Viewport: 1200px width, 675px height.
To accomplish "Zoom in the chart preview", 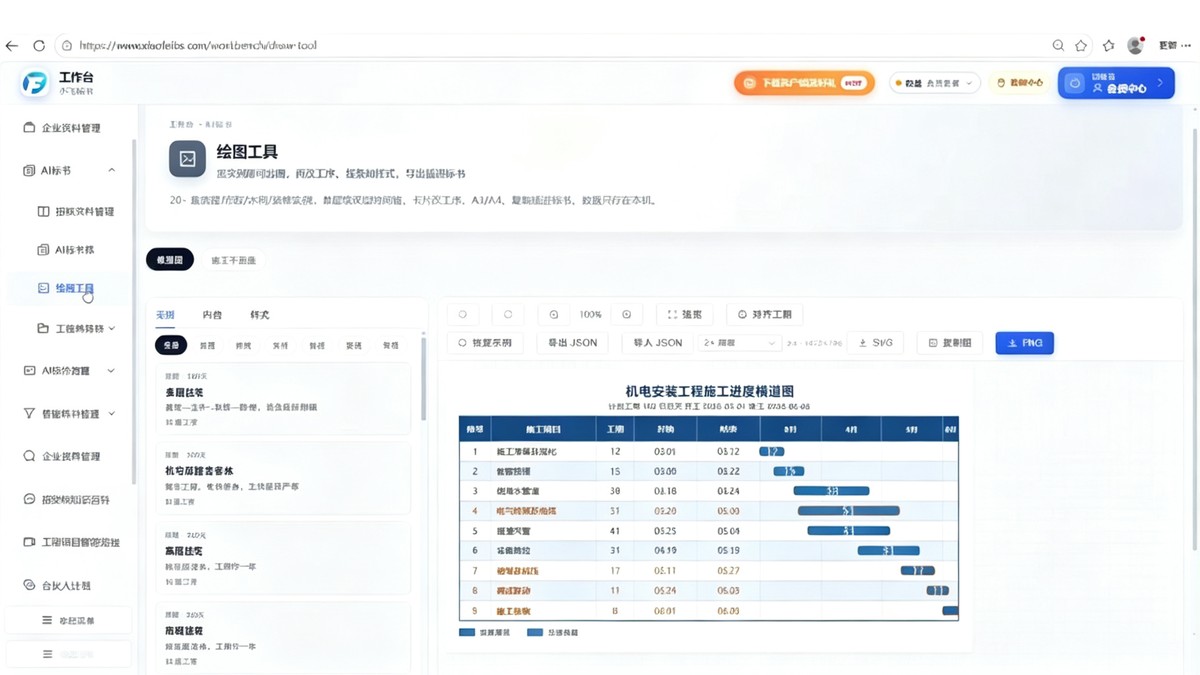I will [x=627, y=314].
